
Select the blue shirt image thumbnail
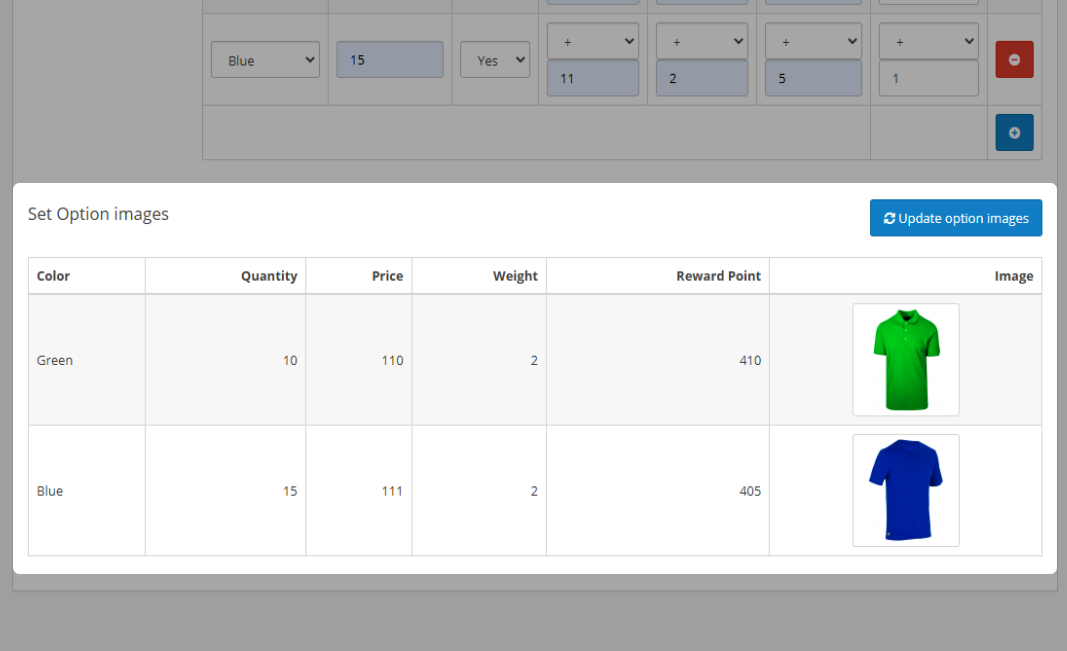[x=905, y=490]
